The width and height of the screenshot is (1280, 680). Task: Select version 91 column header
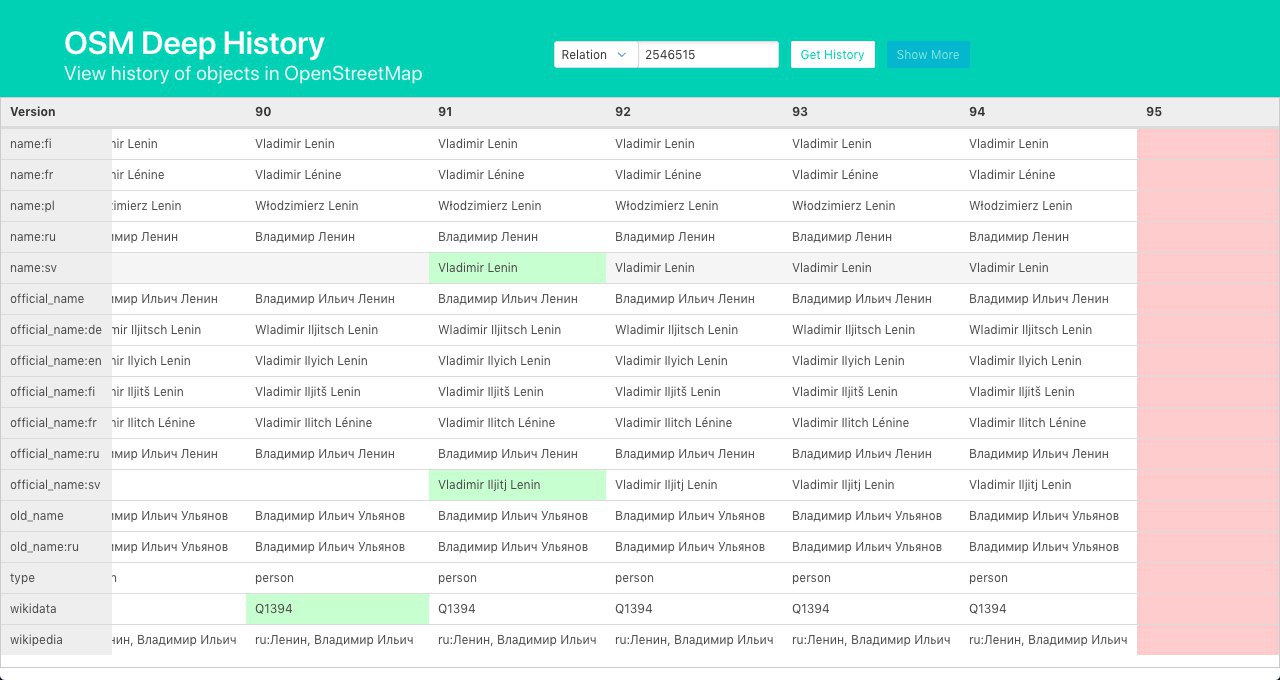click(x=445, y=112)
